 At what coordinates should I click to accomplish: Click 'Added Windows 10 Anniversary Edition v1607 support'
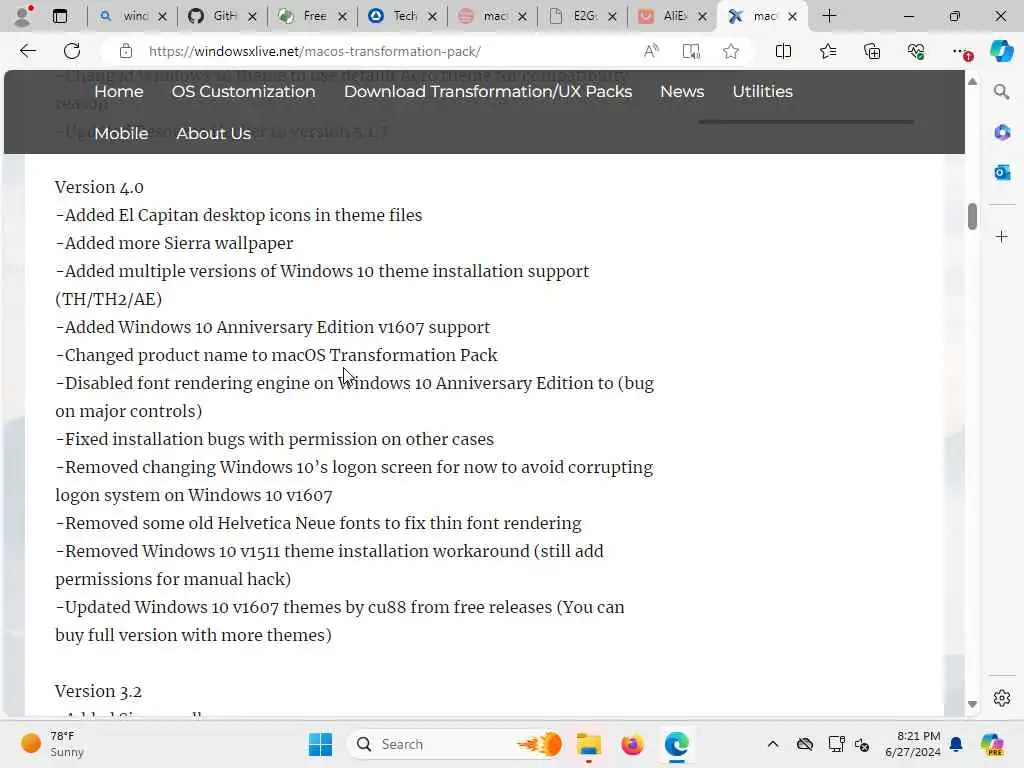[273, 327]
